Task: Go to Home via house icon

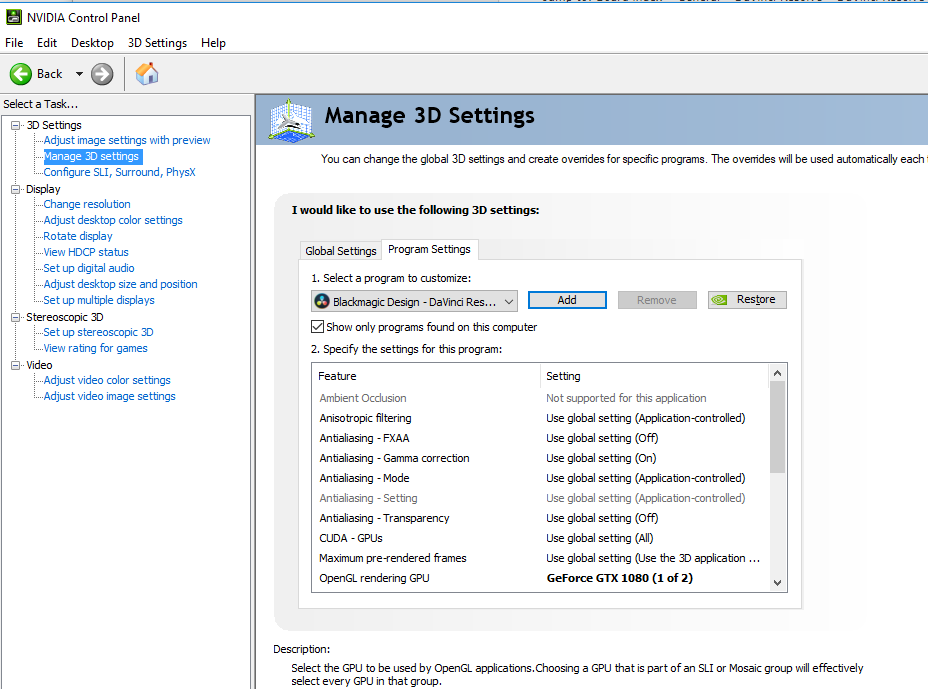Action: coord(147,74)
